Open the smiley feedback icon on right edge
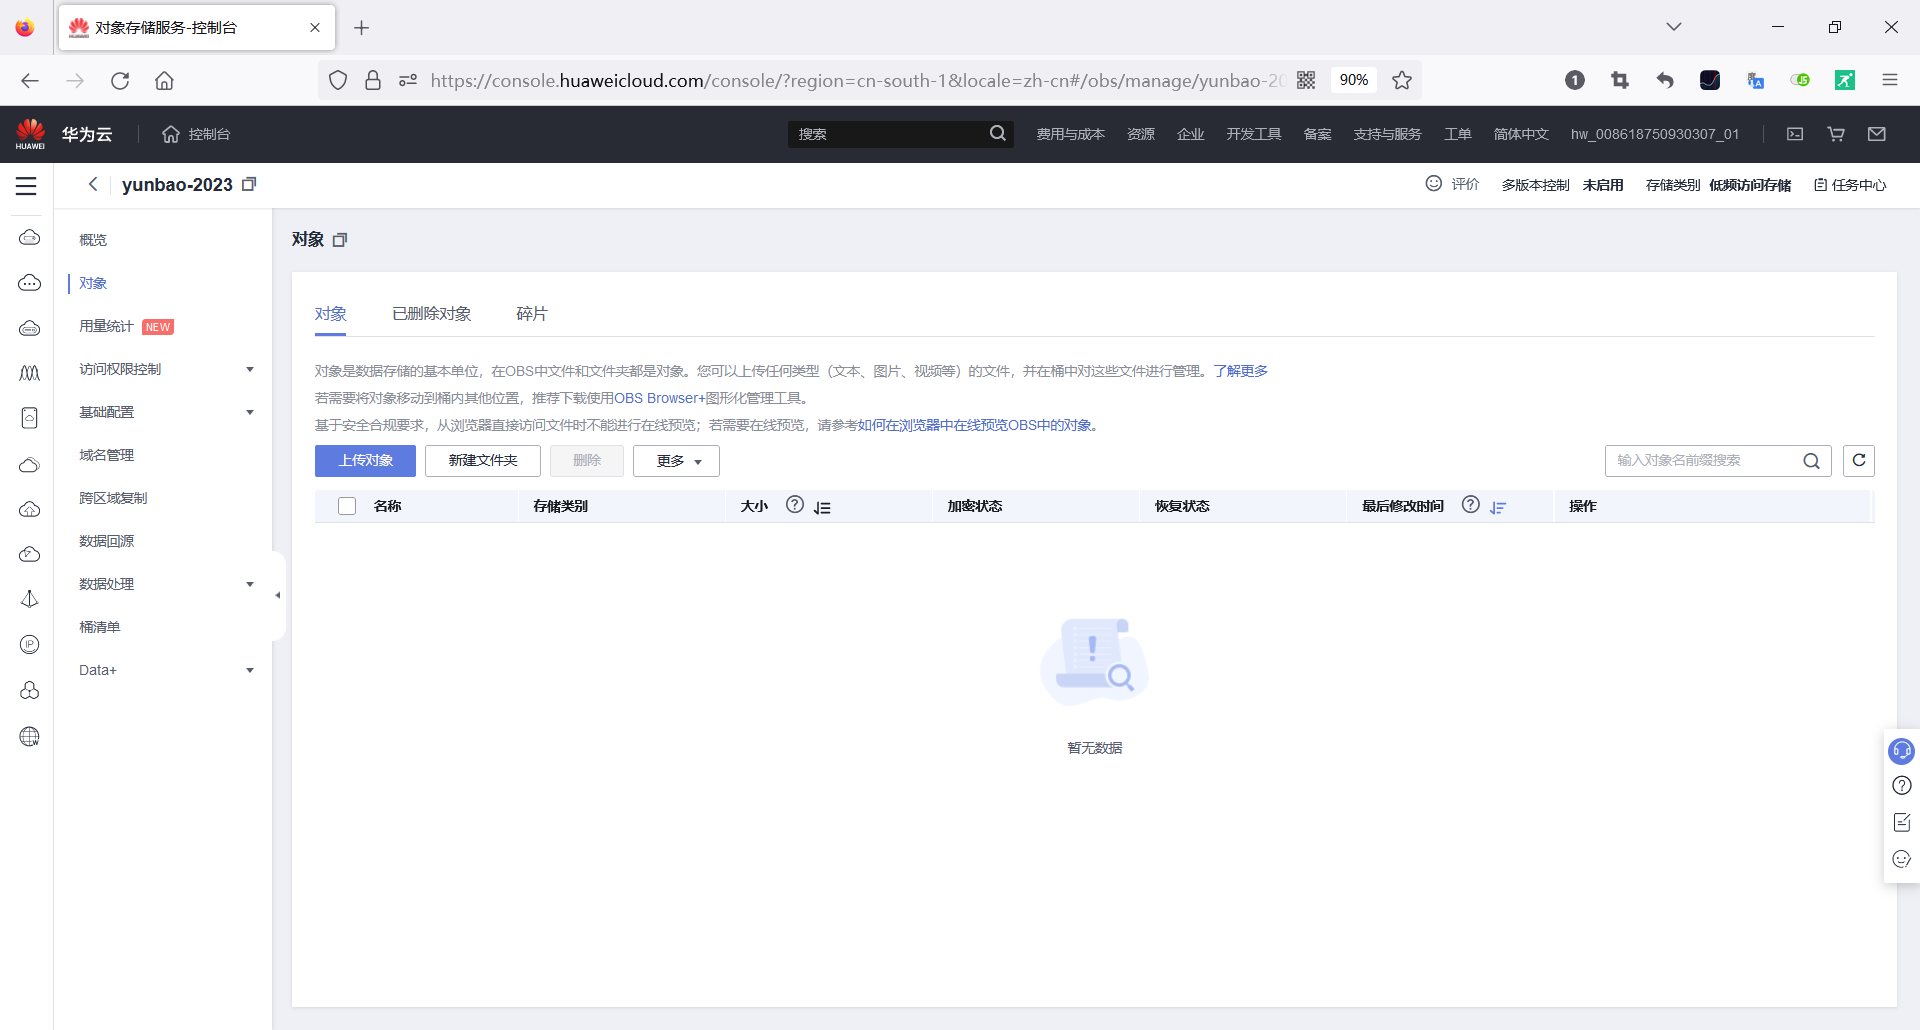This screenshot has height=1030, width=1920. pyautogui.click(x=1903, y=859)
